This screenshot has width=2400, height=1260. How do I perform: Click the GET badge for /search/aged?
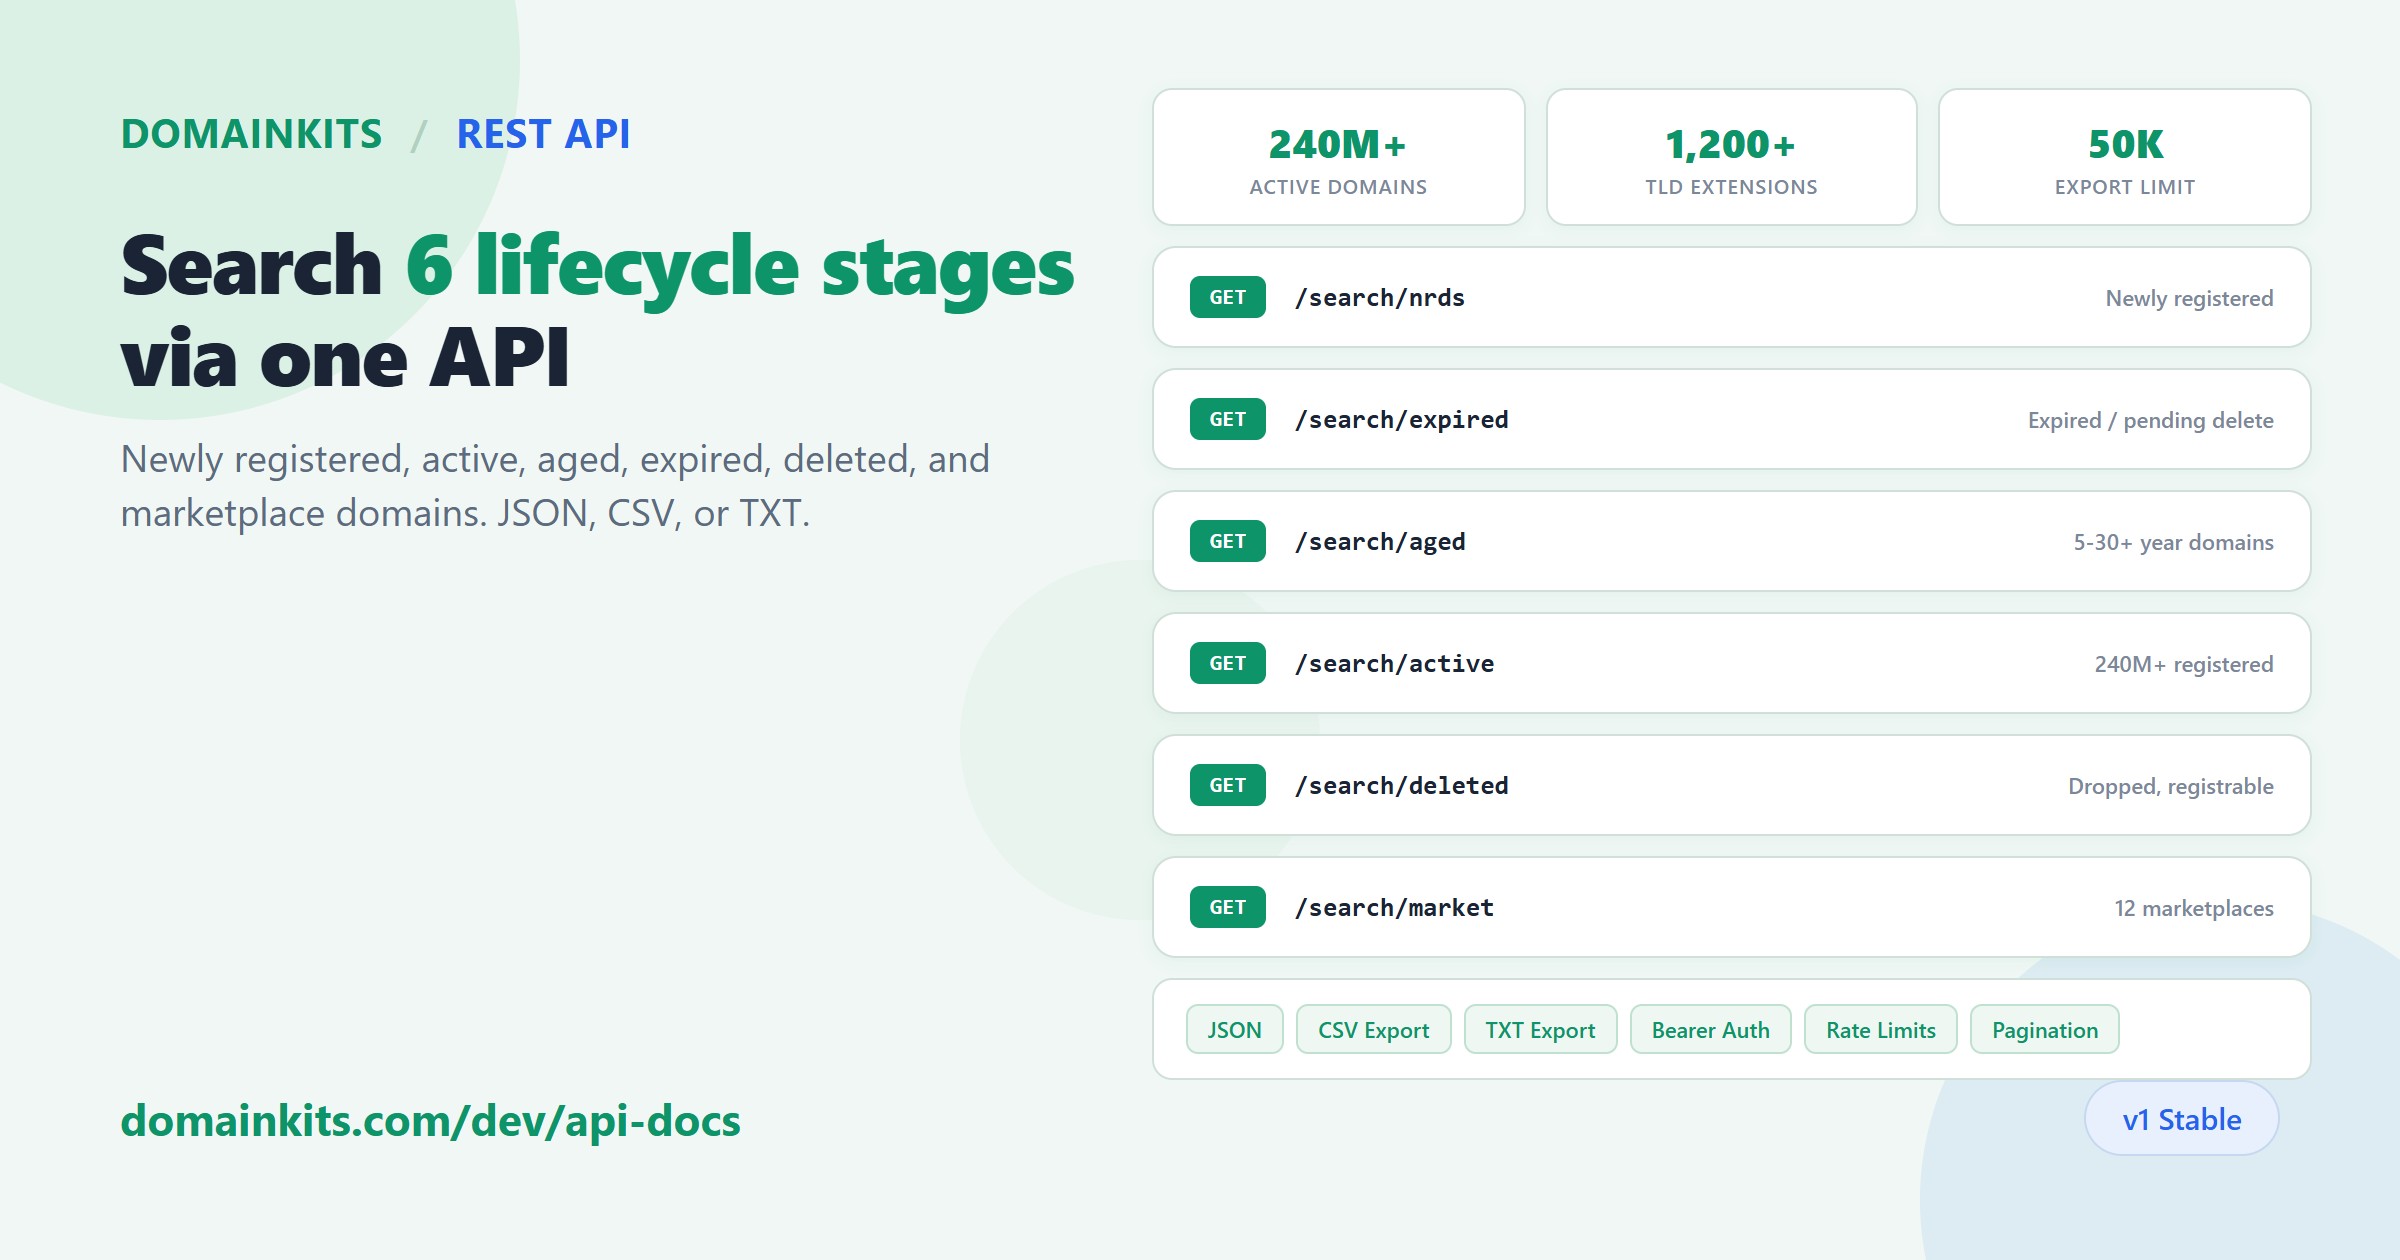[x=1227, y=541]
